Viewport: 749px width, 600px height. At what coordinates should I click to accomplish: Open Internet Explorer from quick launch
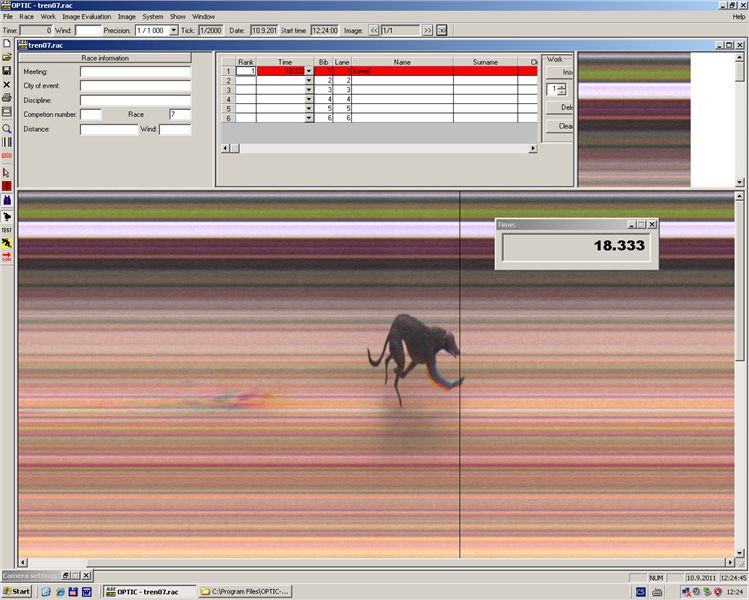60,592
